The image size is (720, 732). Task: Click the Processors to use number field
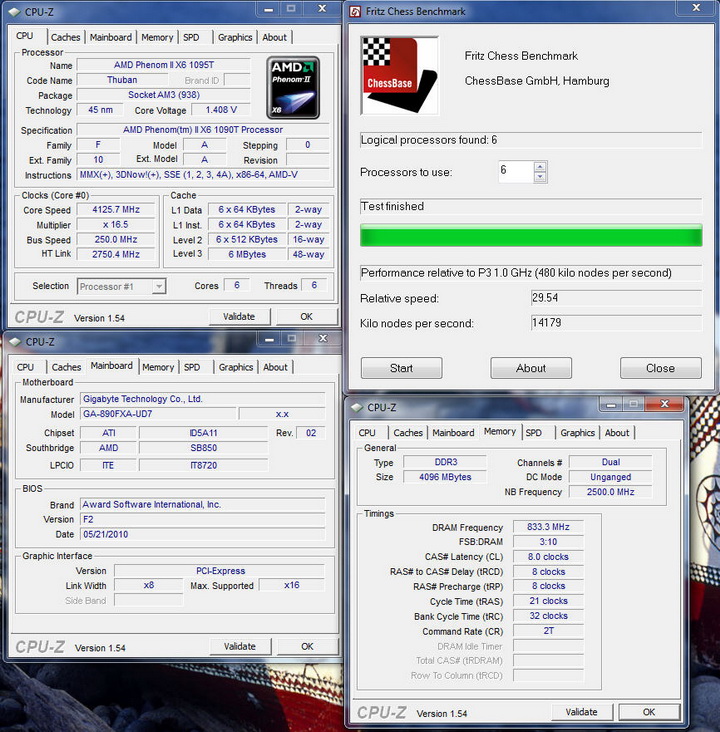click(516, 171)
